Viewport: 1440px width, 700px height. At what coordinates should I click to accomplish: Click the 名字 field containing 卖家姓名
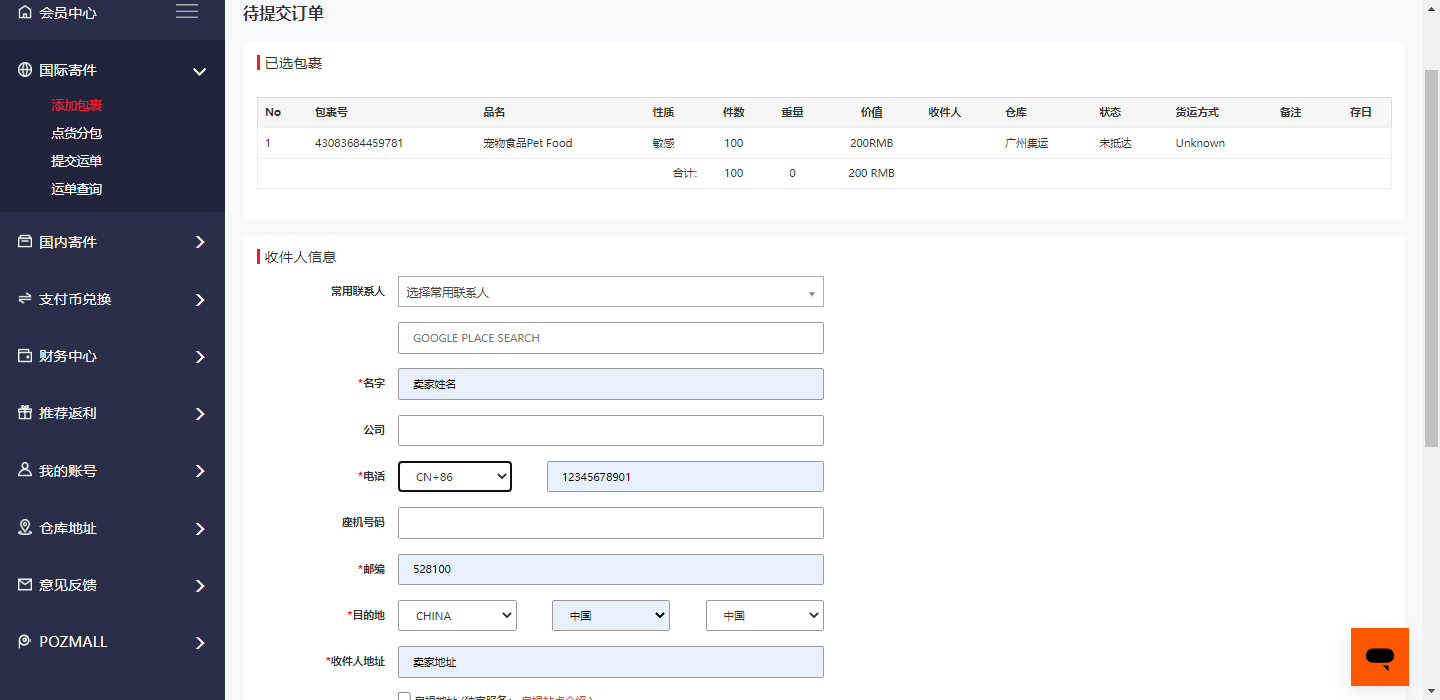point(611,384)
